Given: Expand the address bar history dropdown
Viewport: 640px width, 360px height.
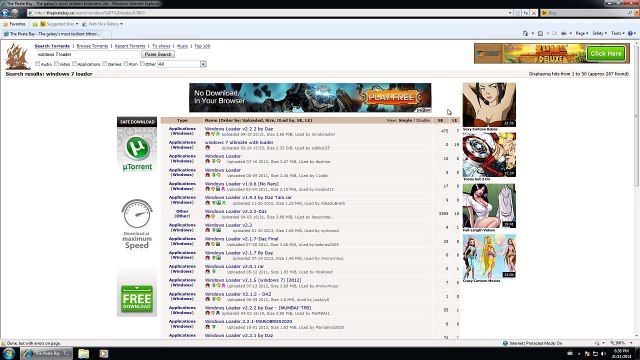Looking at the screenshot, I should point(510,13).
